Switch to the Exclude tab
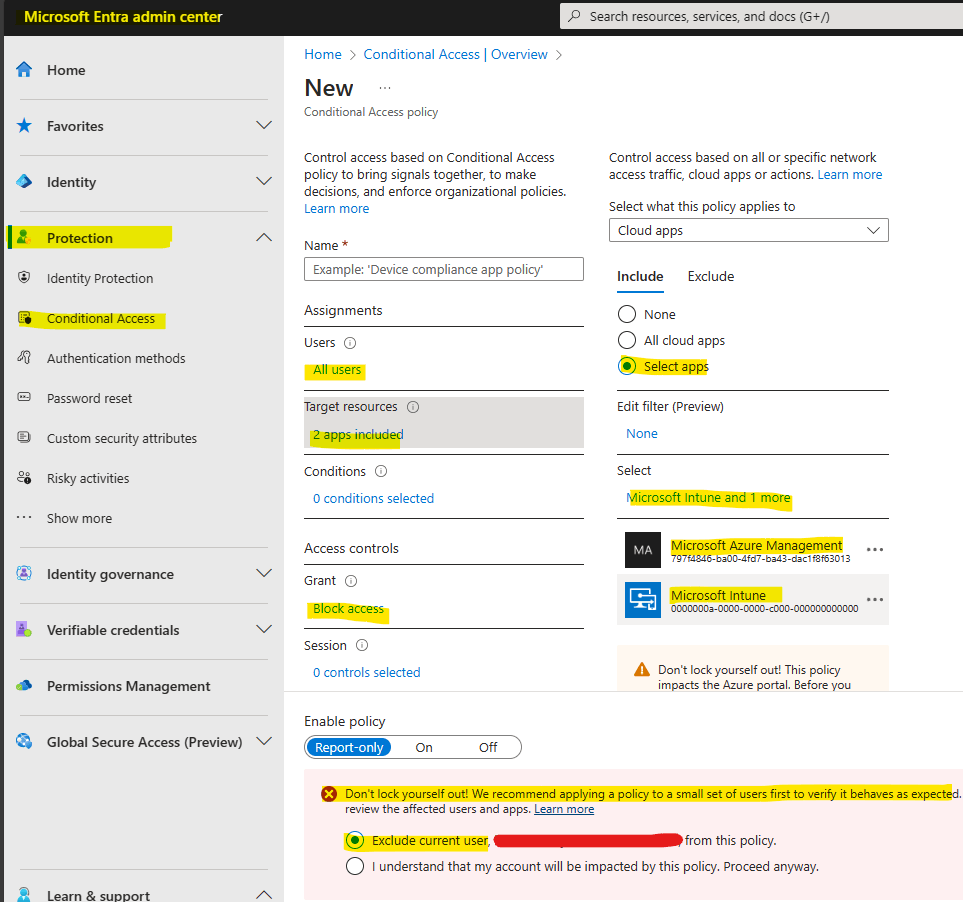 [711, 276]
